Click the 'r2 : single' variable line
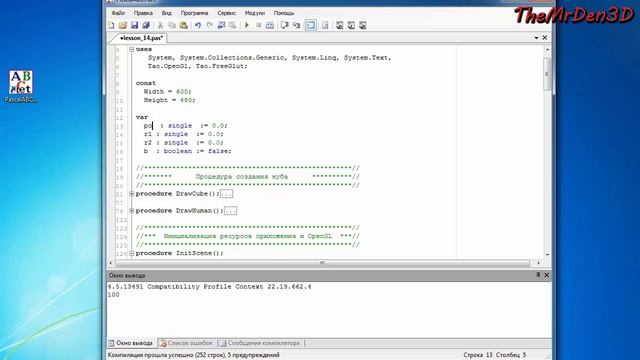 point(184,143)
